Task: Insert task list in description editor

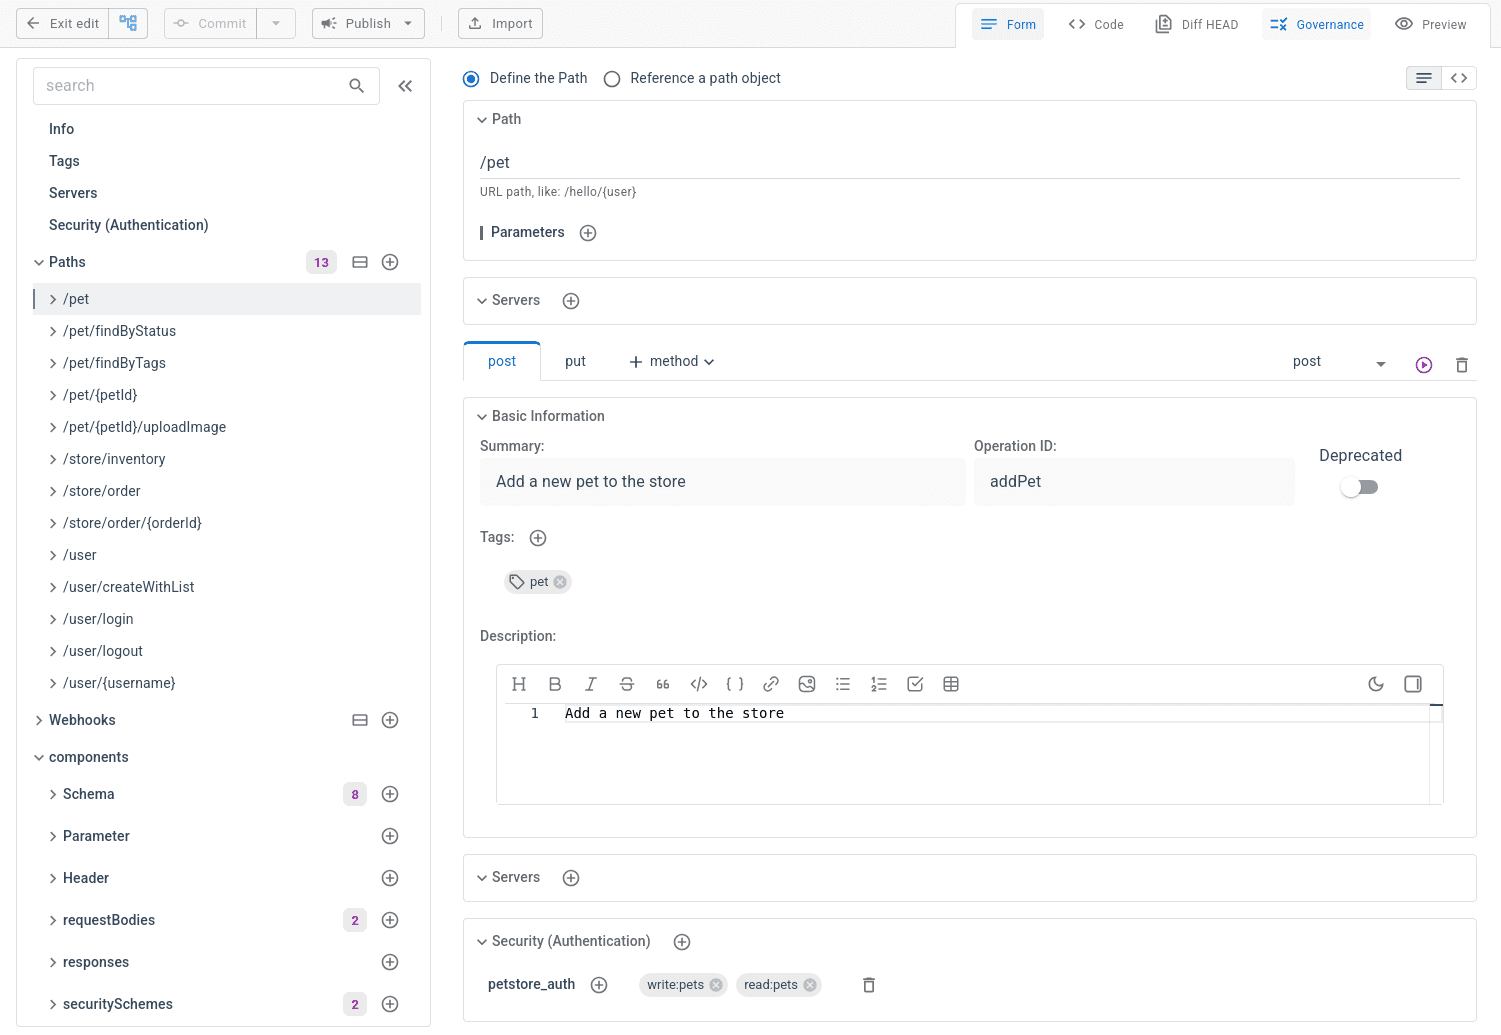Action: coord(915,684)
